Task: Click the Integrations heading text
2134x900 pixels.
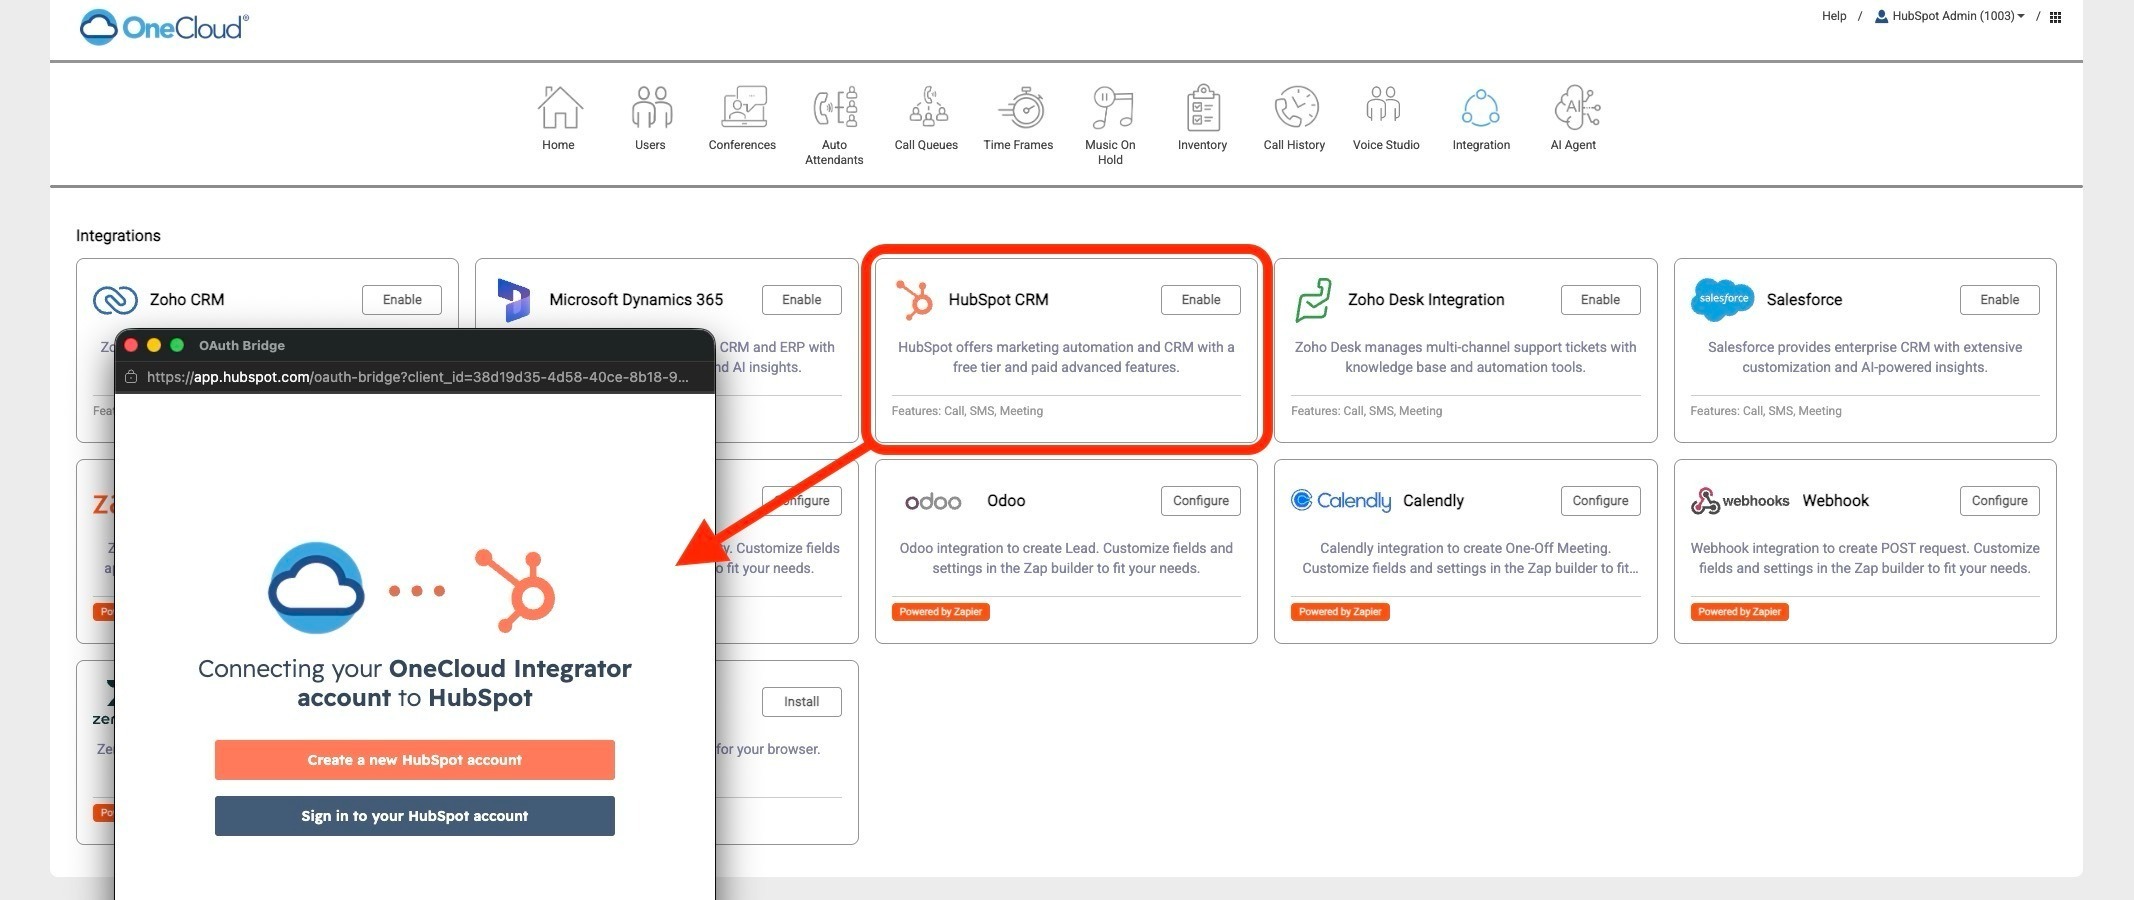Action: click(x=118, y=236)
